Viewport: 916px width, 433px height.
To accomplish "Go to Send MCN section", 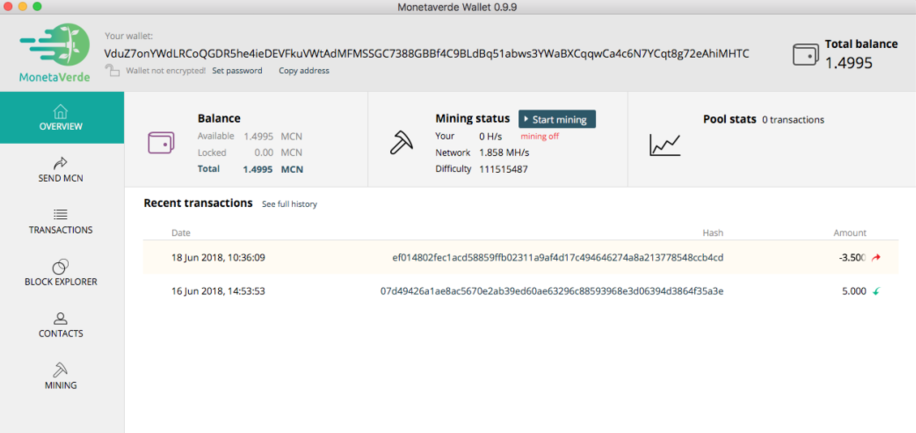I will 61,169.
